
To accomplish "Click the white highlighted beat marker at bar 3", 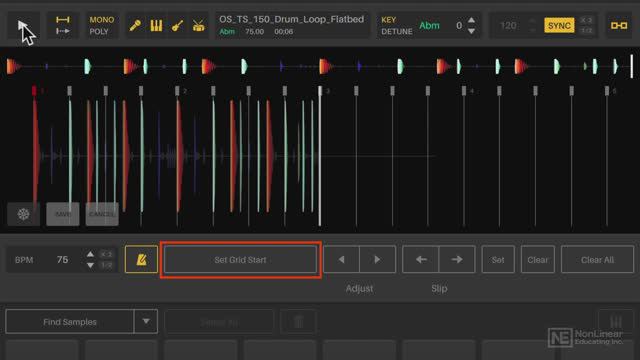I will [320, 91].
